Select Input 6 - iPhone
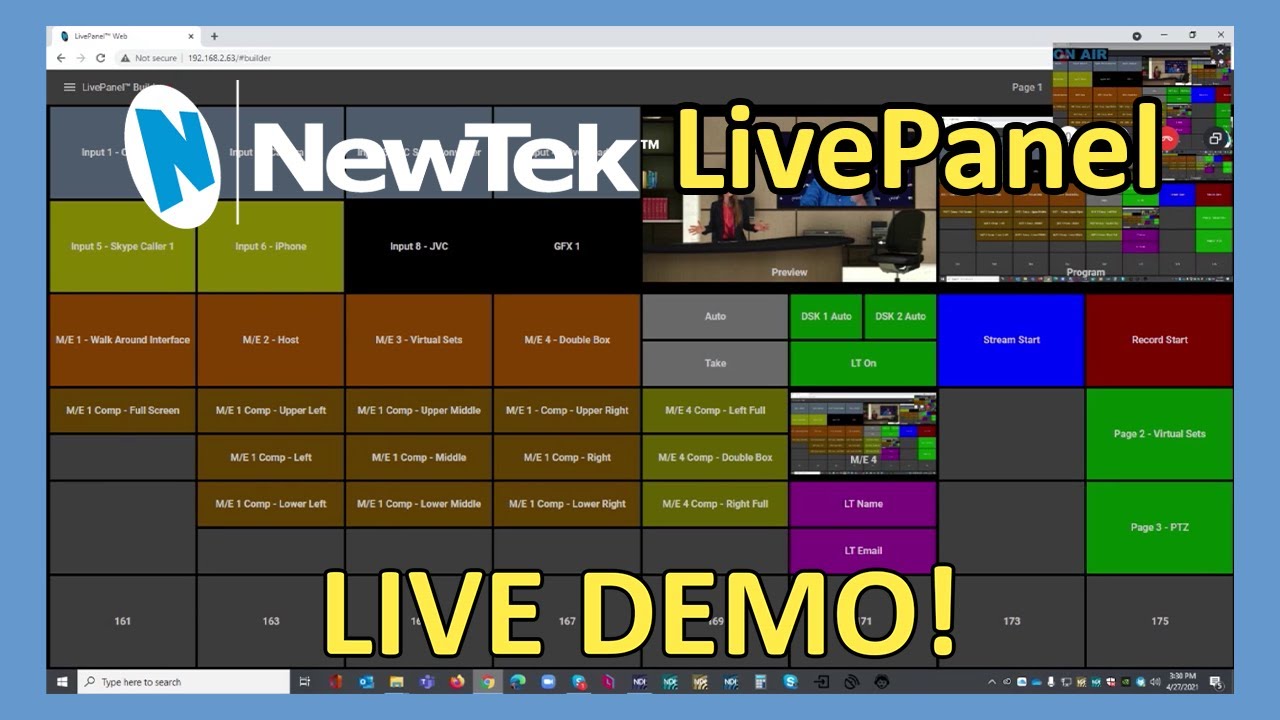 [271, 246]
